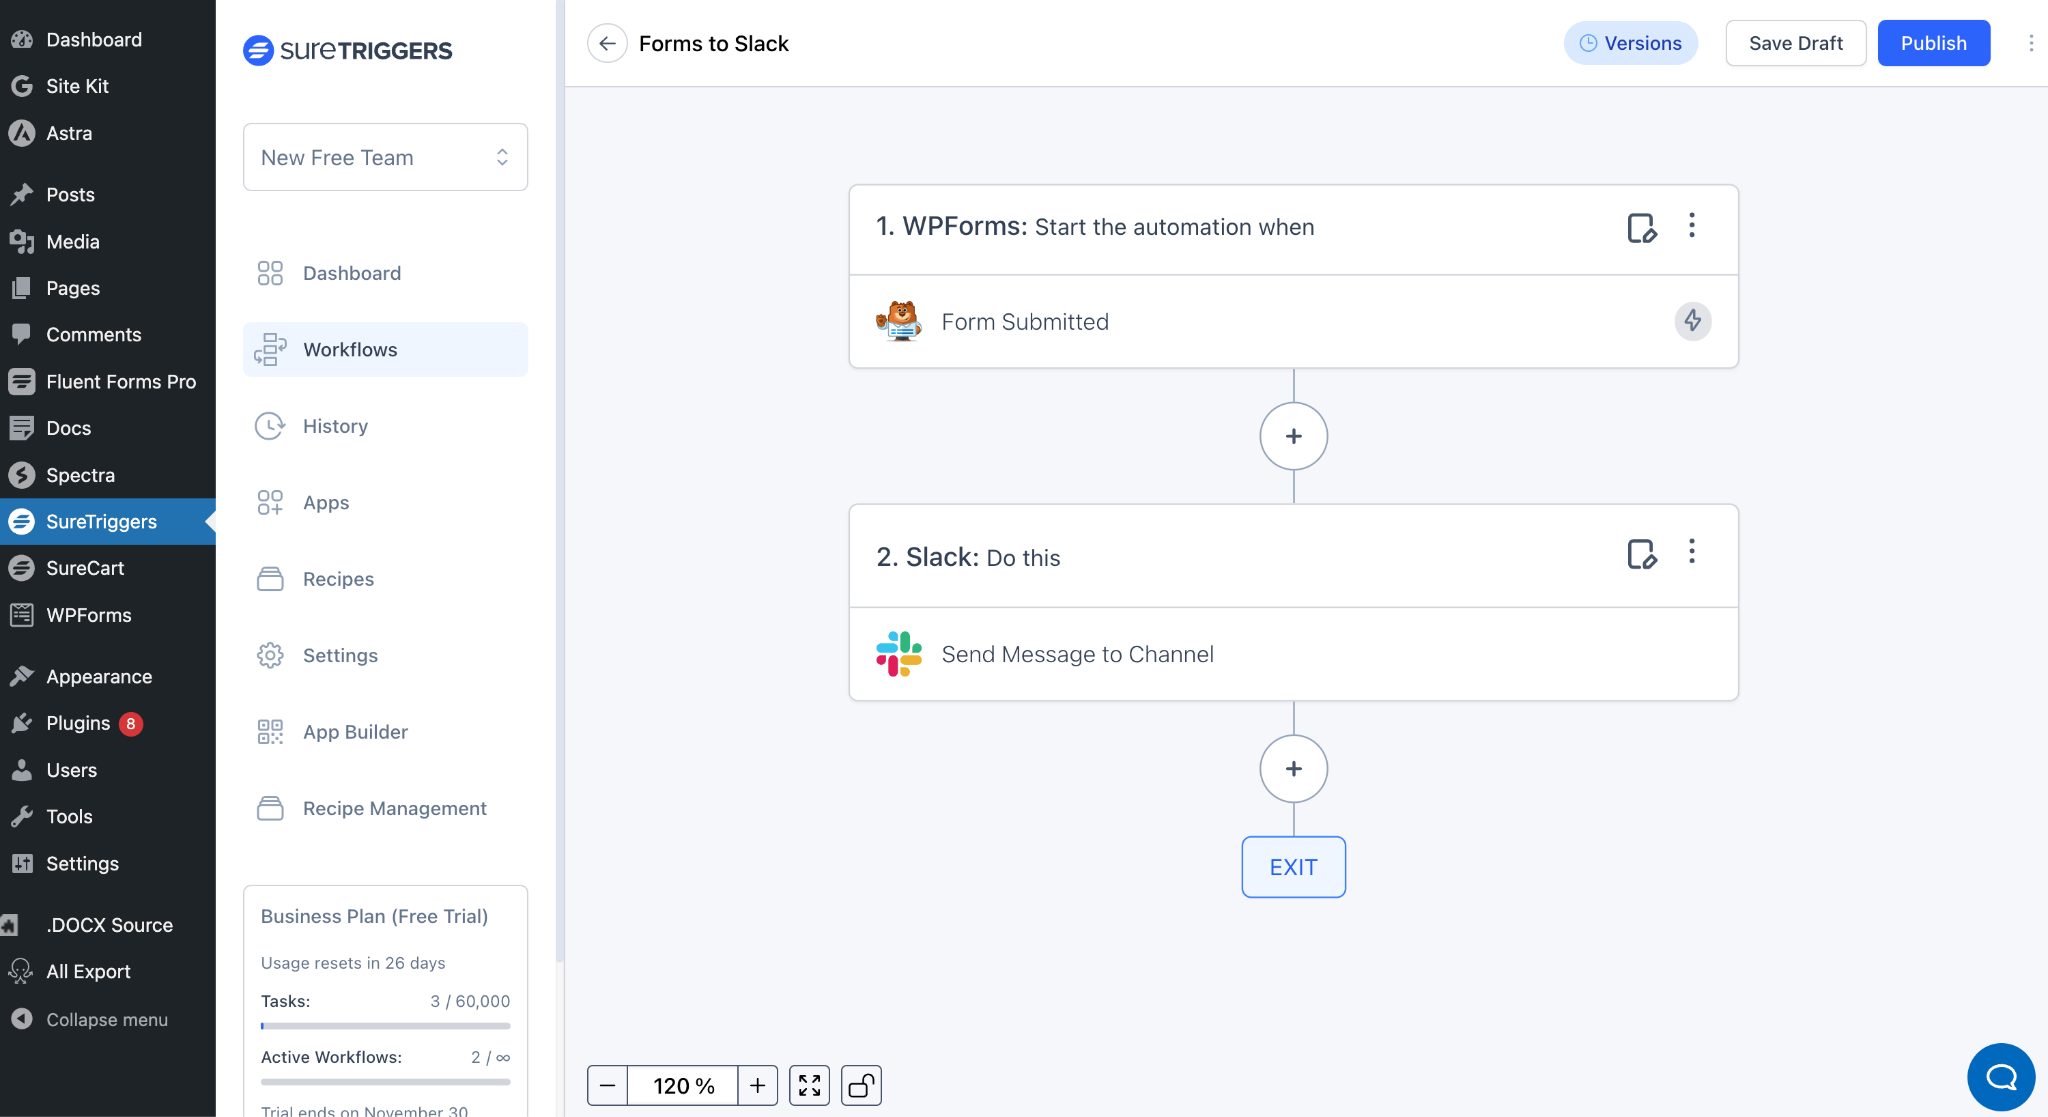
Task: Open Apps page
Action: click(x=385, y=502)
